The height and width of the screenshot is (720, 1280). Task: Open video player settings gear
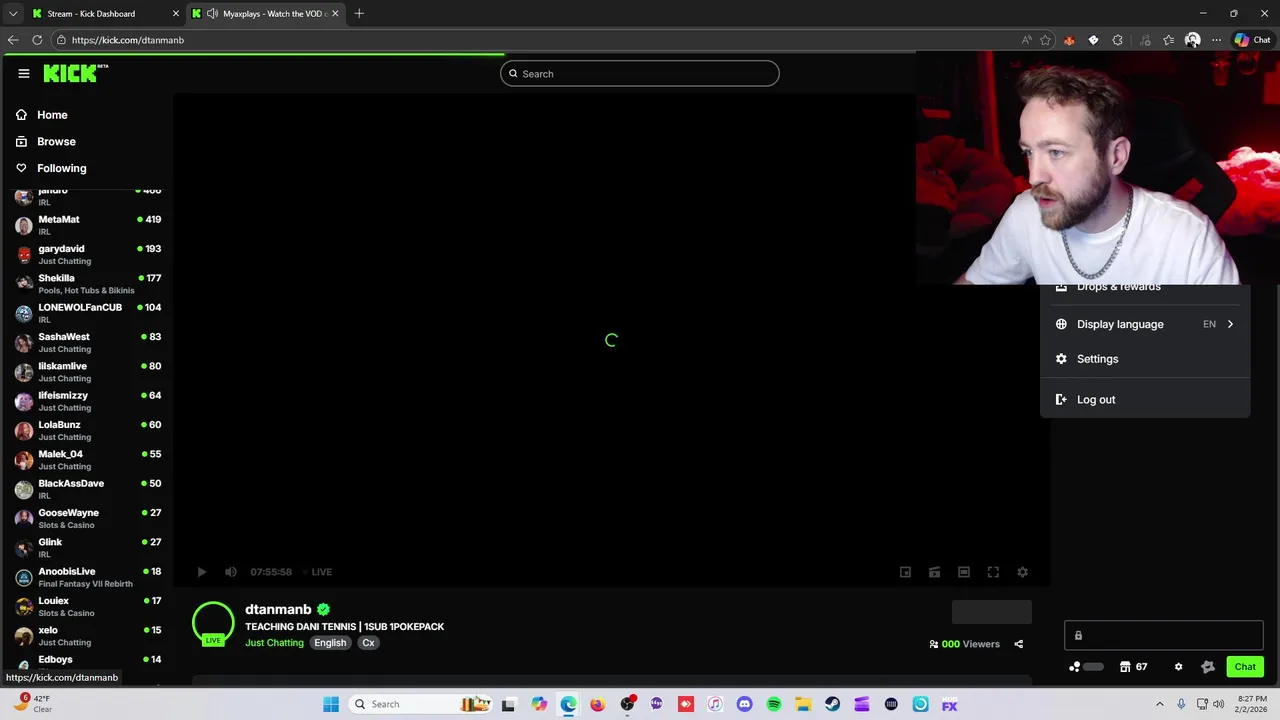(x=1022, y=572)
